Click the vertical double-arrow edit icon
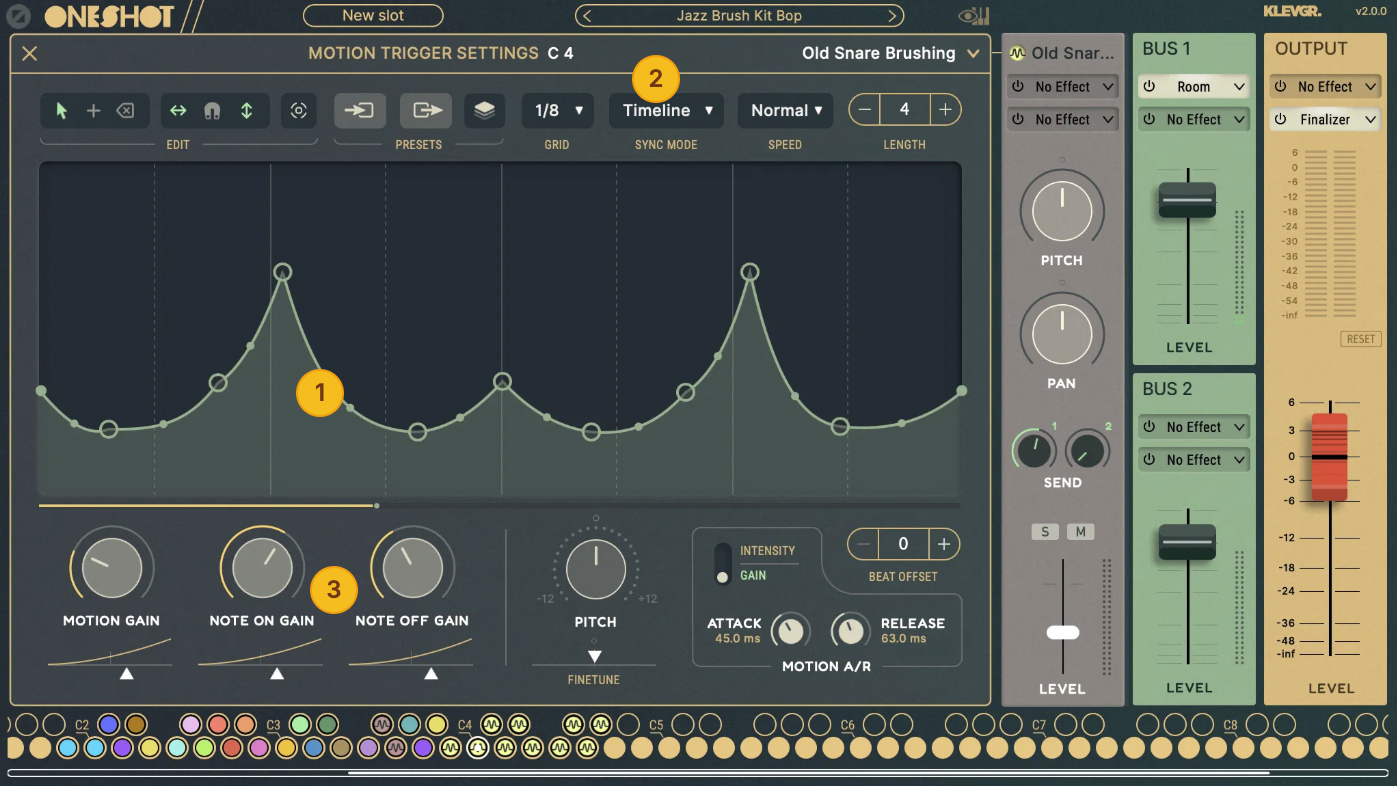Screen dimensions: 1397x786 (x=246, y=111)
